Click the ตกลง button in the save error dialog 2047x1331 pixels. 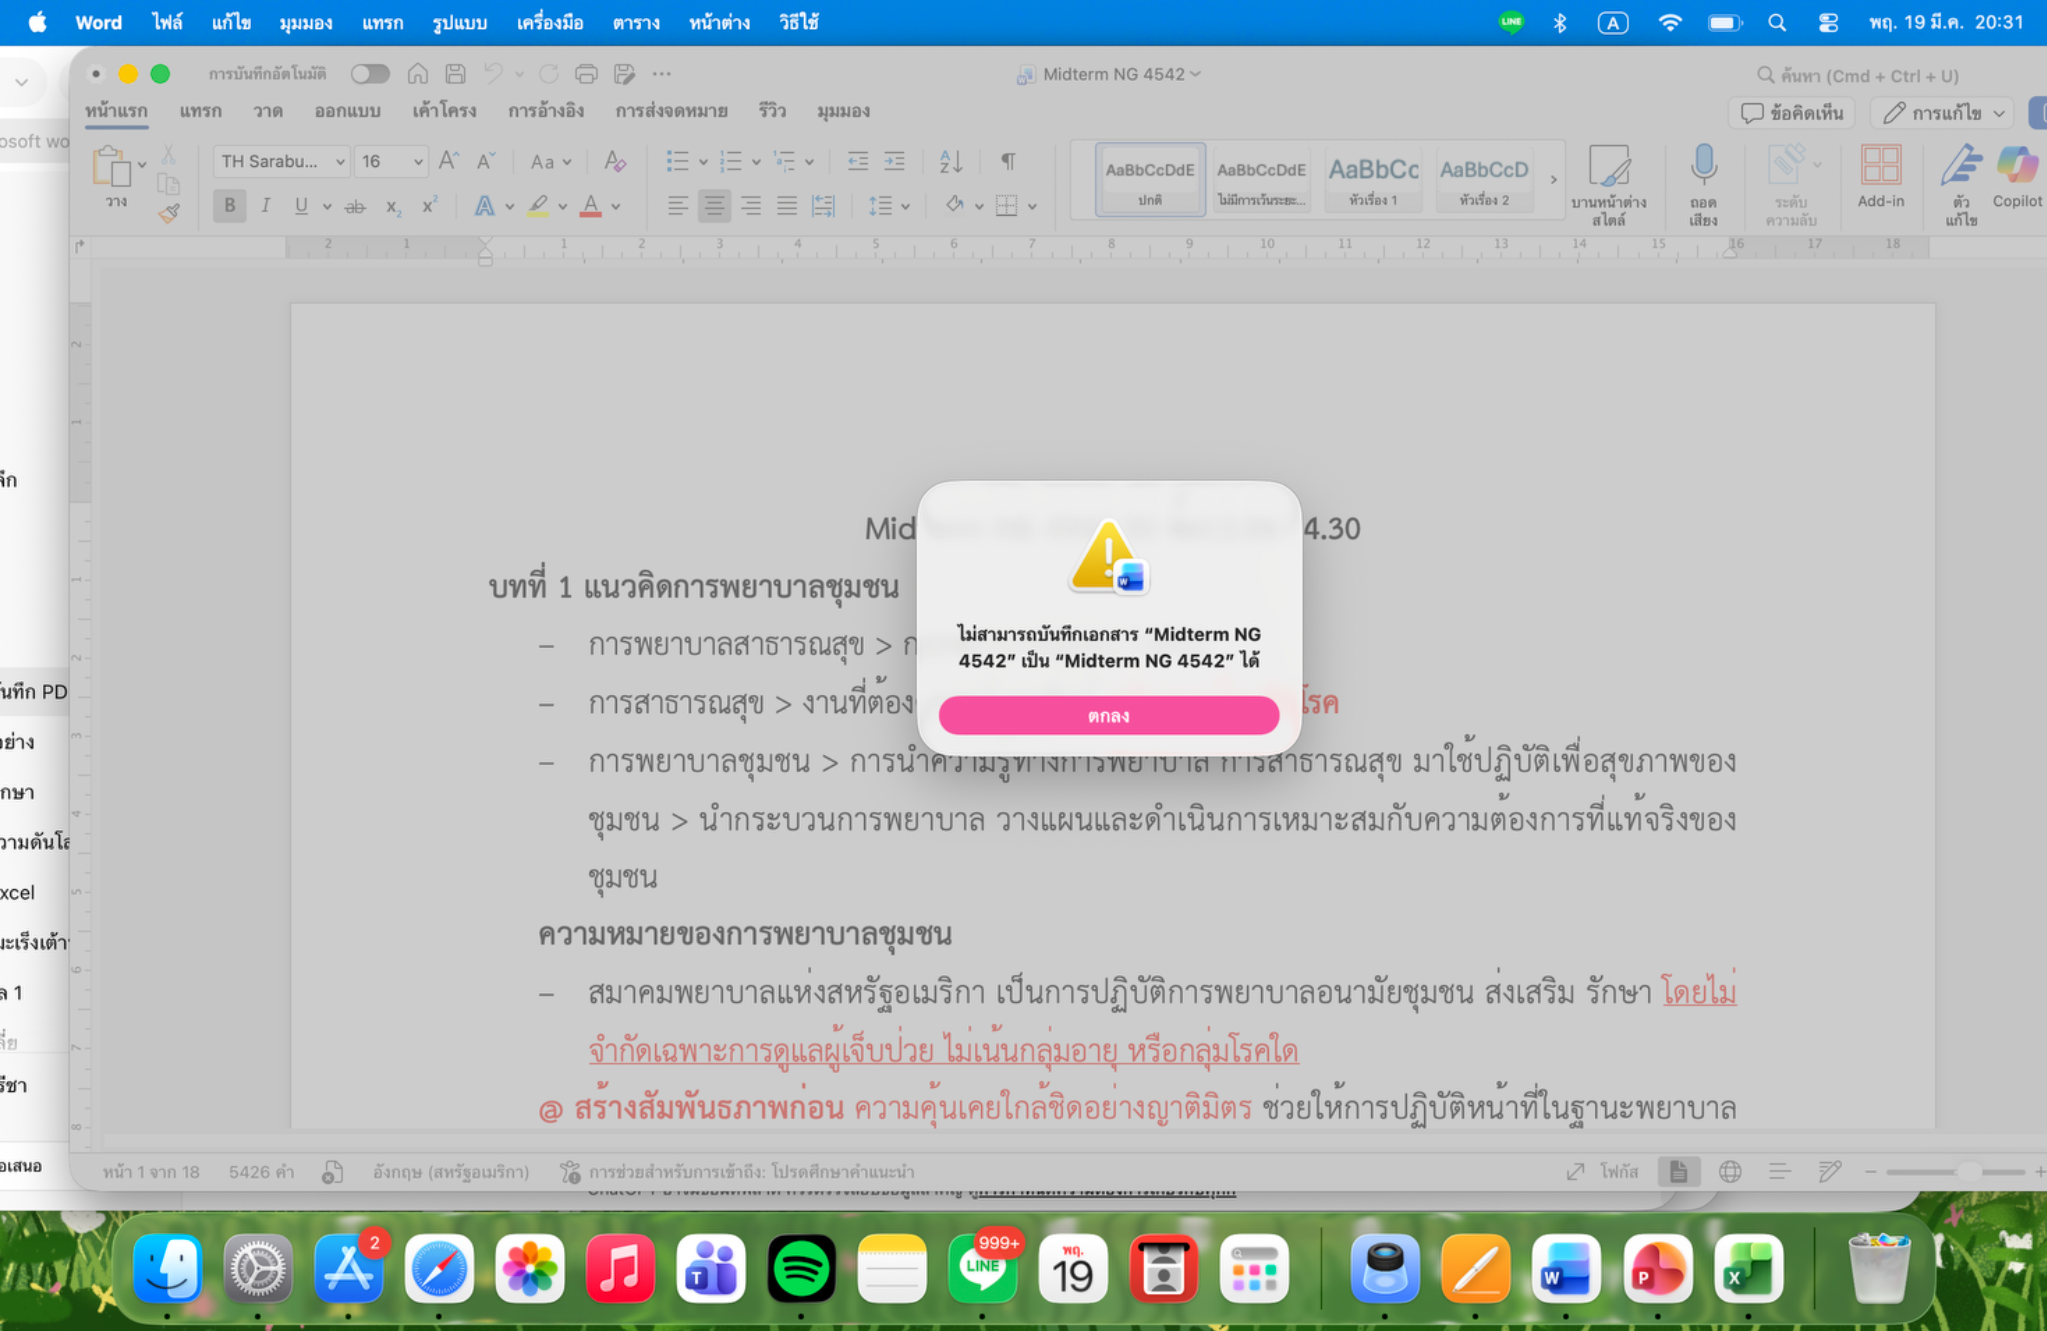1108,716
